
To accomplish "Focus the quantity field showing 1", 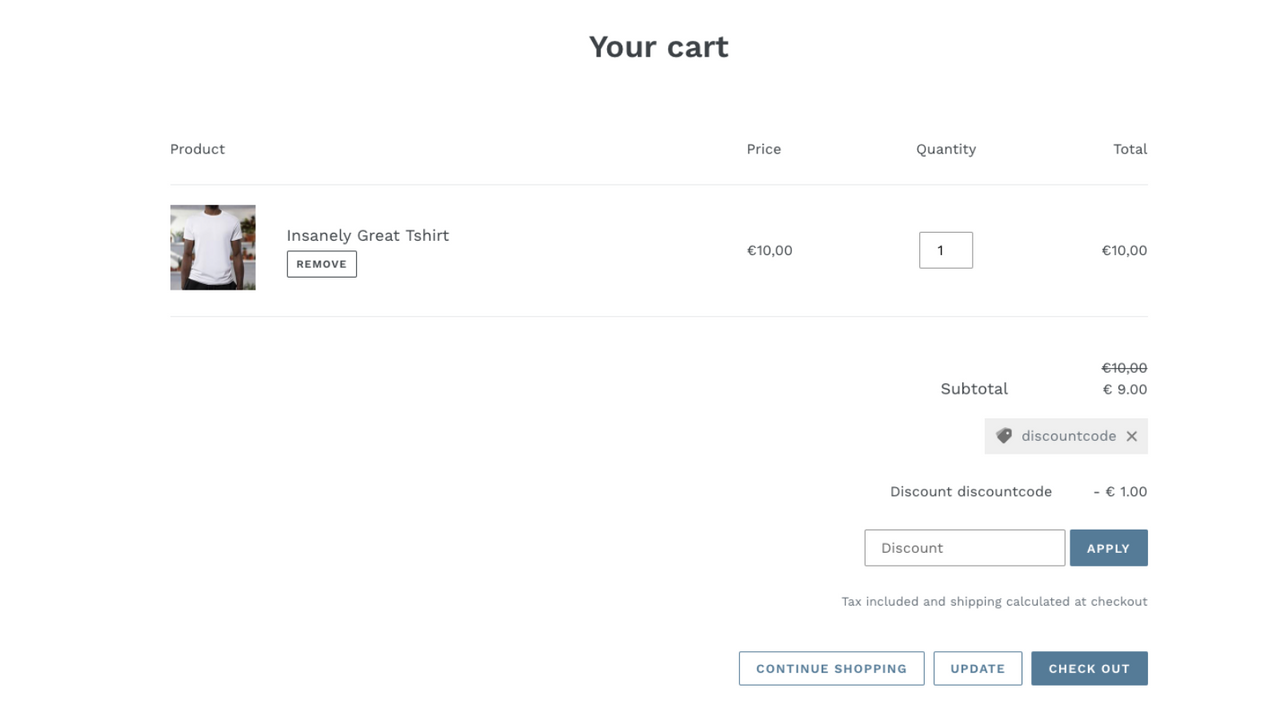I will [x=946, y=250].
